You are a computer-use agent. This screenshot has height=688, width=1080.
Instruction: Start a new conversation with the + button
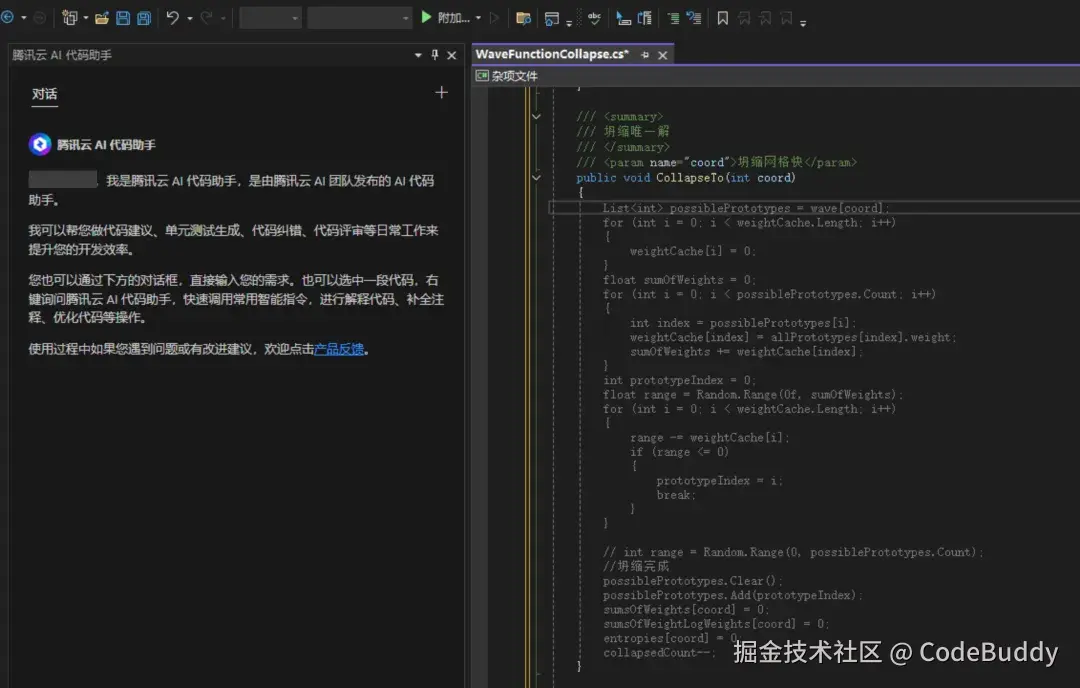(x=441, y=92)
